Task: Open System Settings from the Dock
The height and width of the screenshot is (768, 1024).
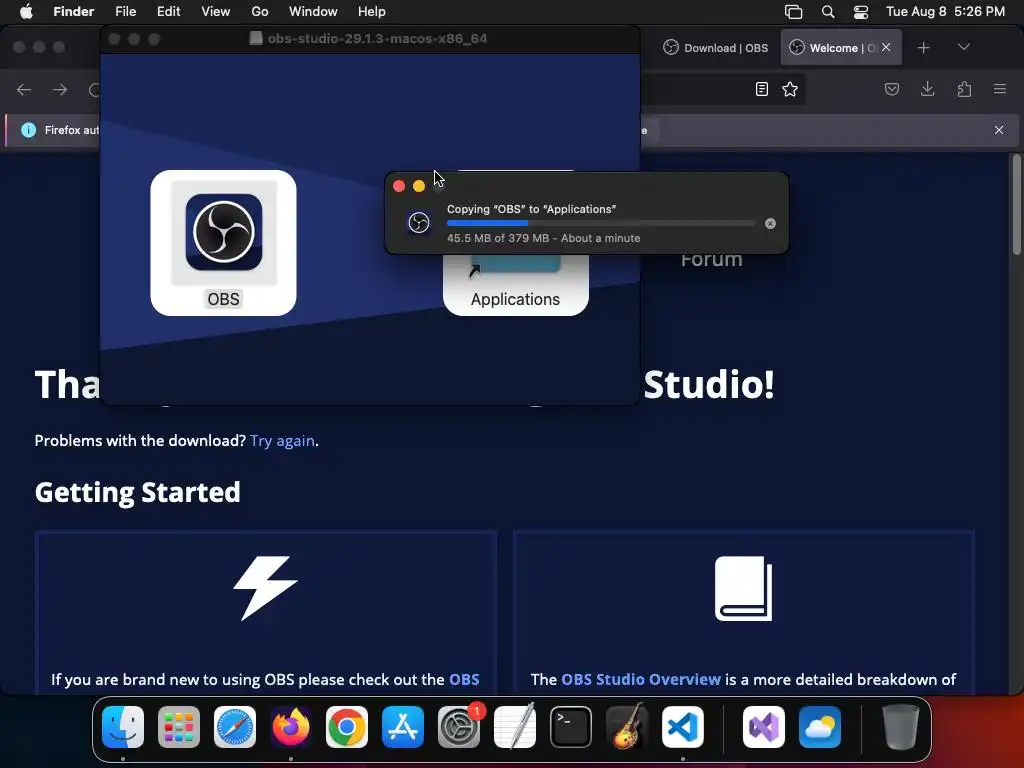Action: [x=459, y=727]
